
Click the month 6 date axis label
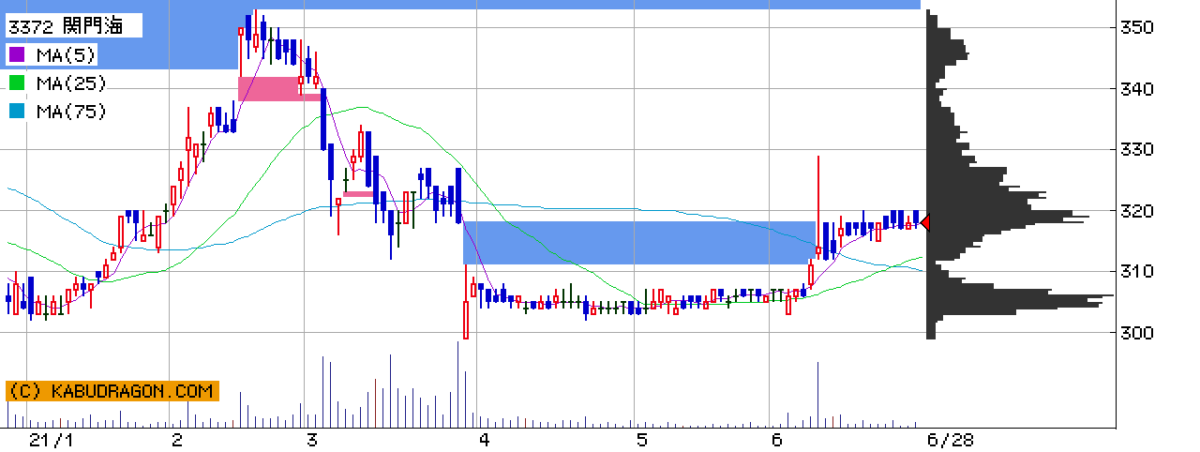776,440
